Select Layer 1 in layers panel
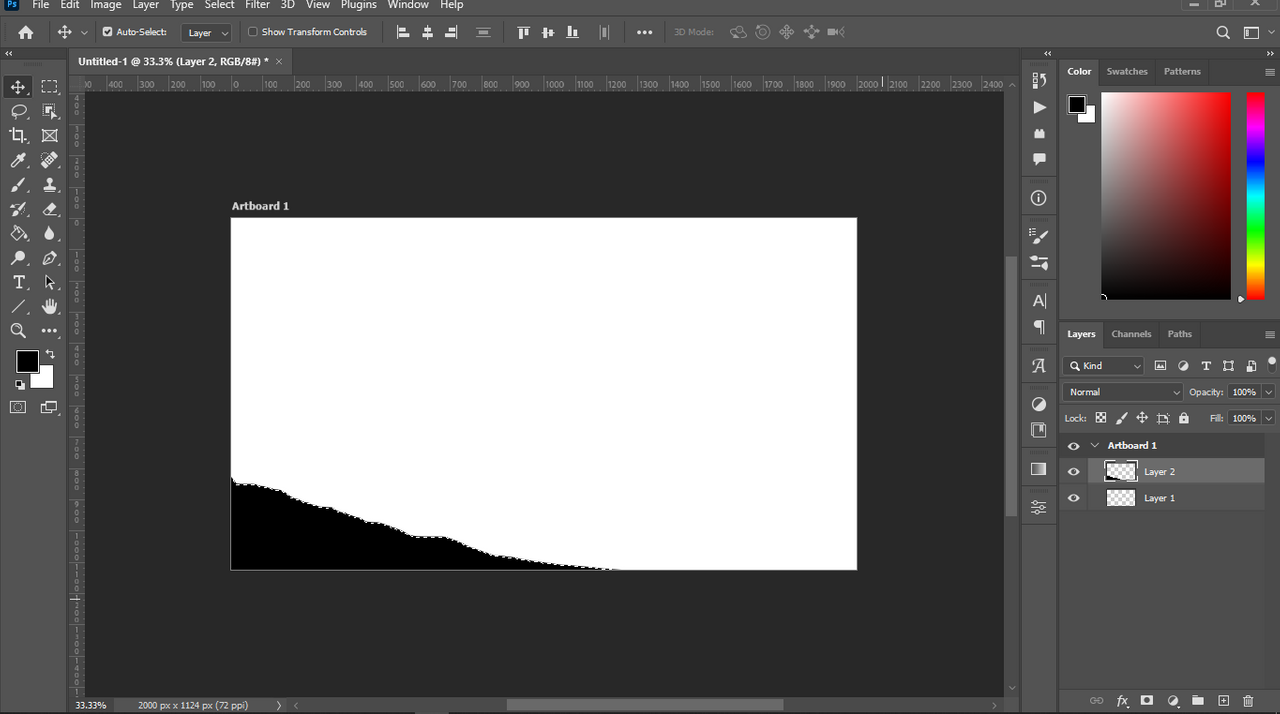Screen dimensions: 1280x714 tap(1159, 498)
